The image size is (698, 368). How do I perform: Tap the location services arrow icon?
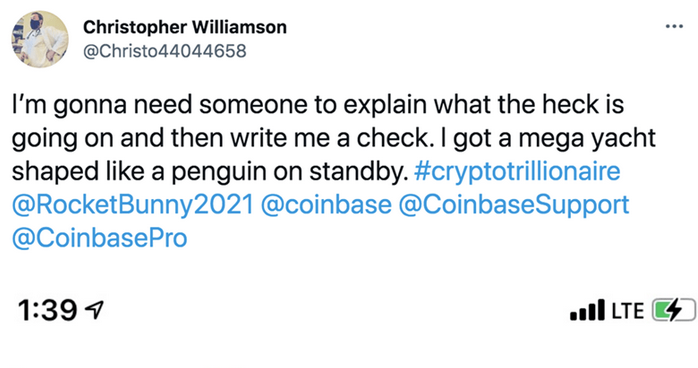pyautogui.click(x=94, y=310)
